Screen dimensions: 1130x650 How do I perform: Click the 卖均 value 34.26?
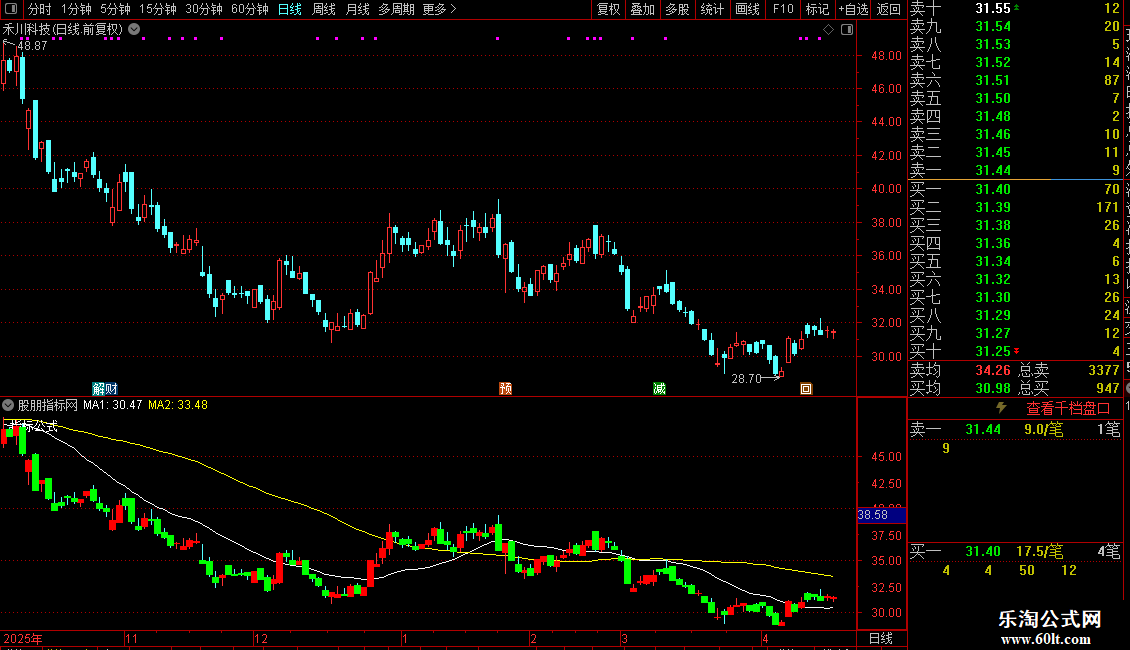point(993,370)
